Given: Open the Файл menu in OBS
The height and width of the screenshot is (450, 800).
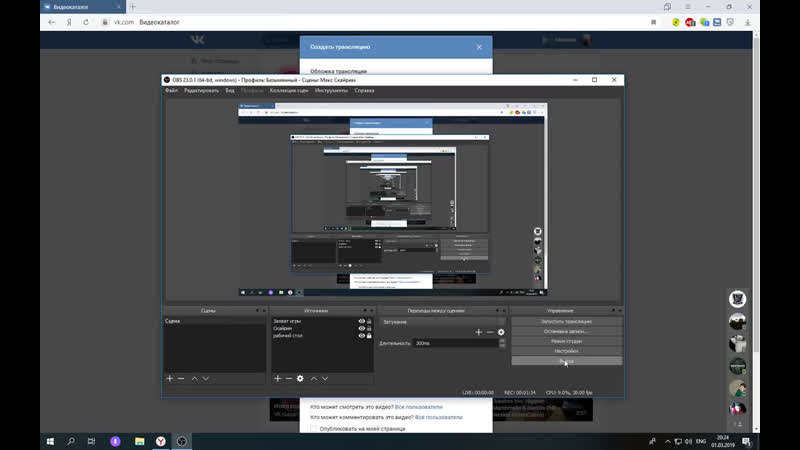Looking at the screenshot, I should [171, 90].
